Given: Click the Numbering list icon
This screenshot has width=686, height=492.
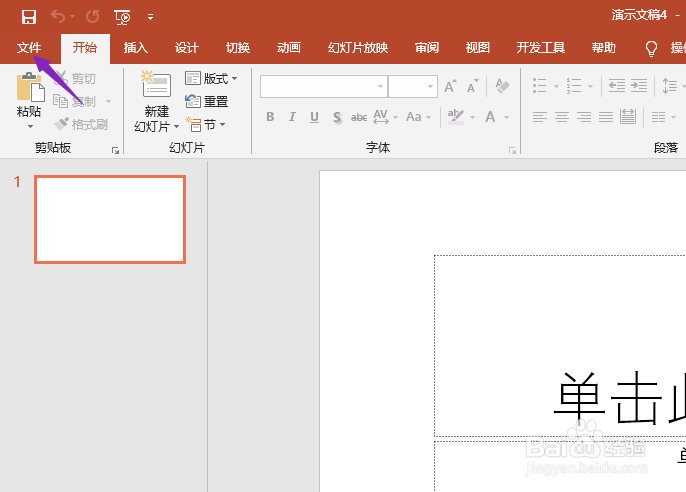Looking at the screenshot, I should 574,86.
